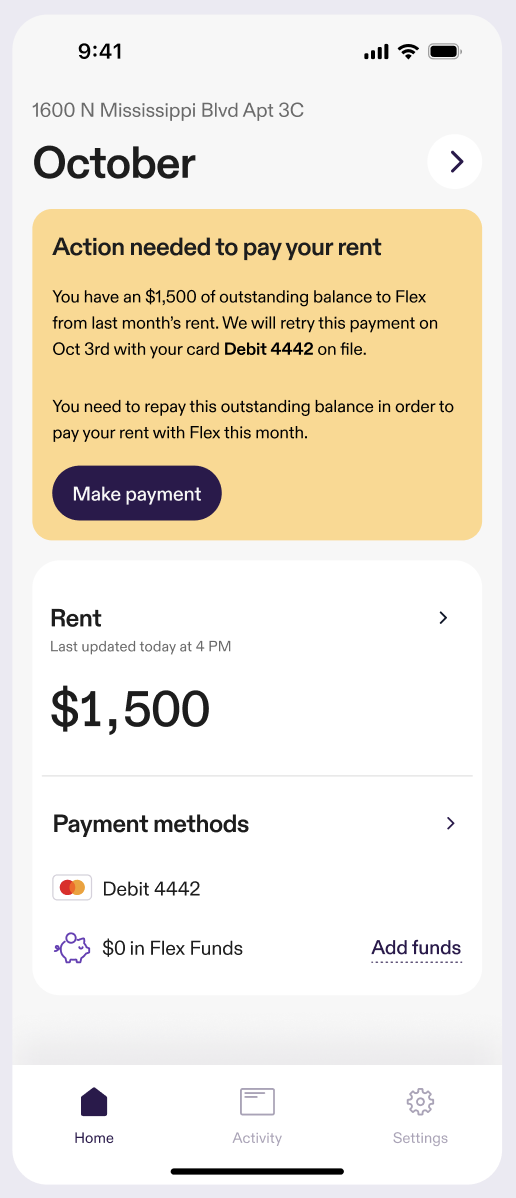Expand Payment methods chevron
Viewport: 516px width, 1198px height.
[451, 824]
